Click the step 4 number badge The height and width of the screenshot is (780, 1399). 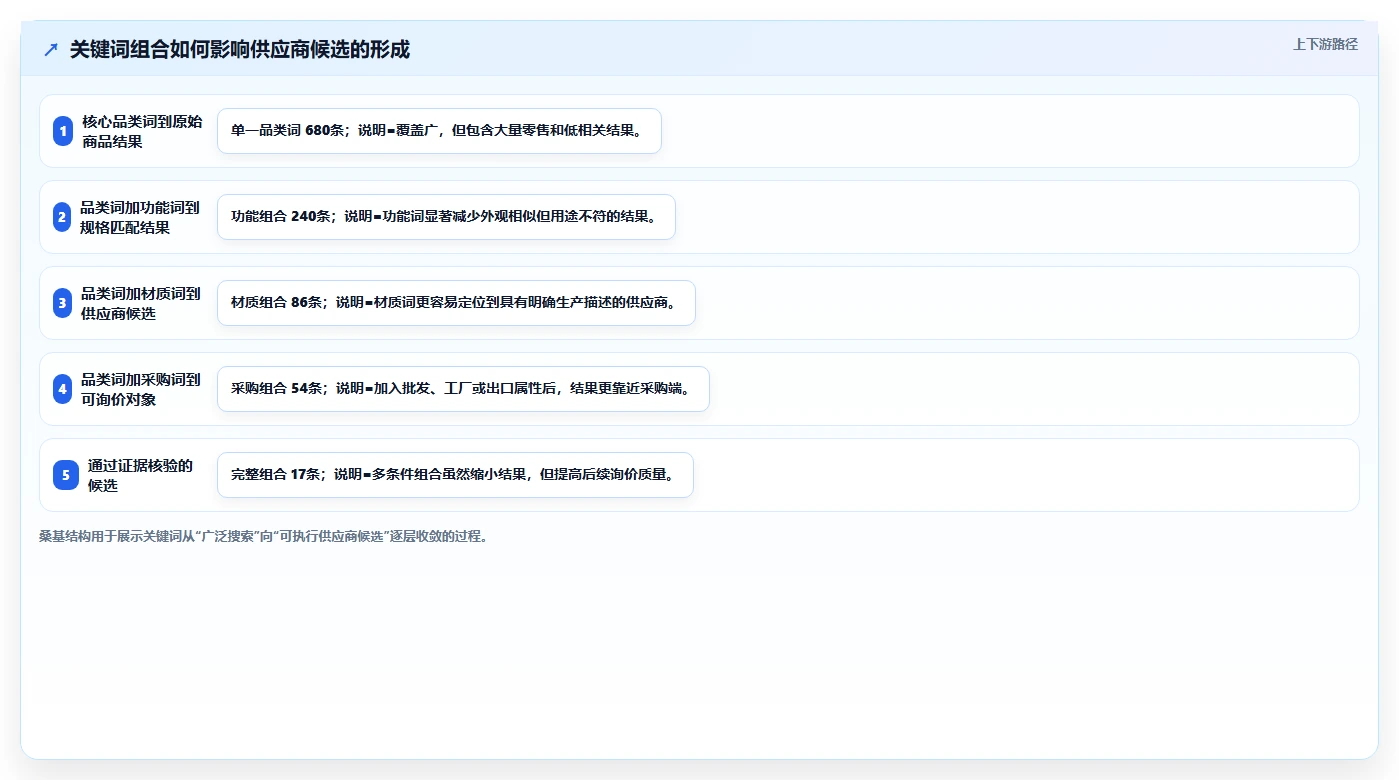tap(62, 389)
